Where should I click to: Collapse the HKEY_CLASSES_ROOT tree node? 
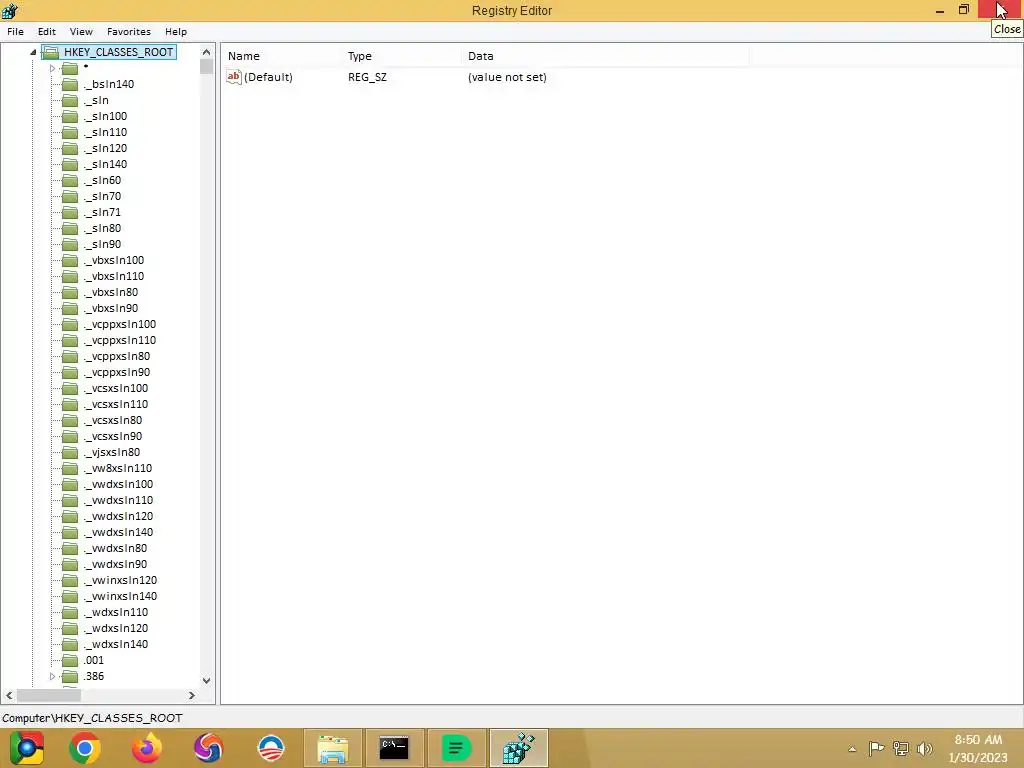coord(33,52)
